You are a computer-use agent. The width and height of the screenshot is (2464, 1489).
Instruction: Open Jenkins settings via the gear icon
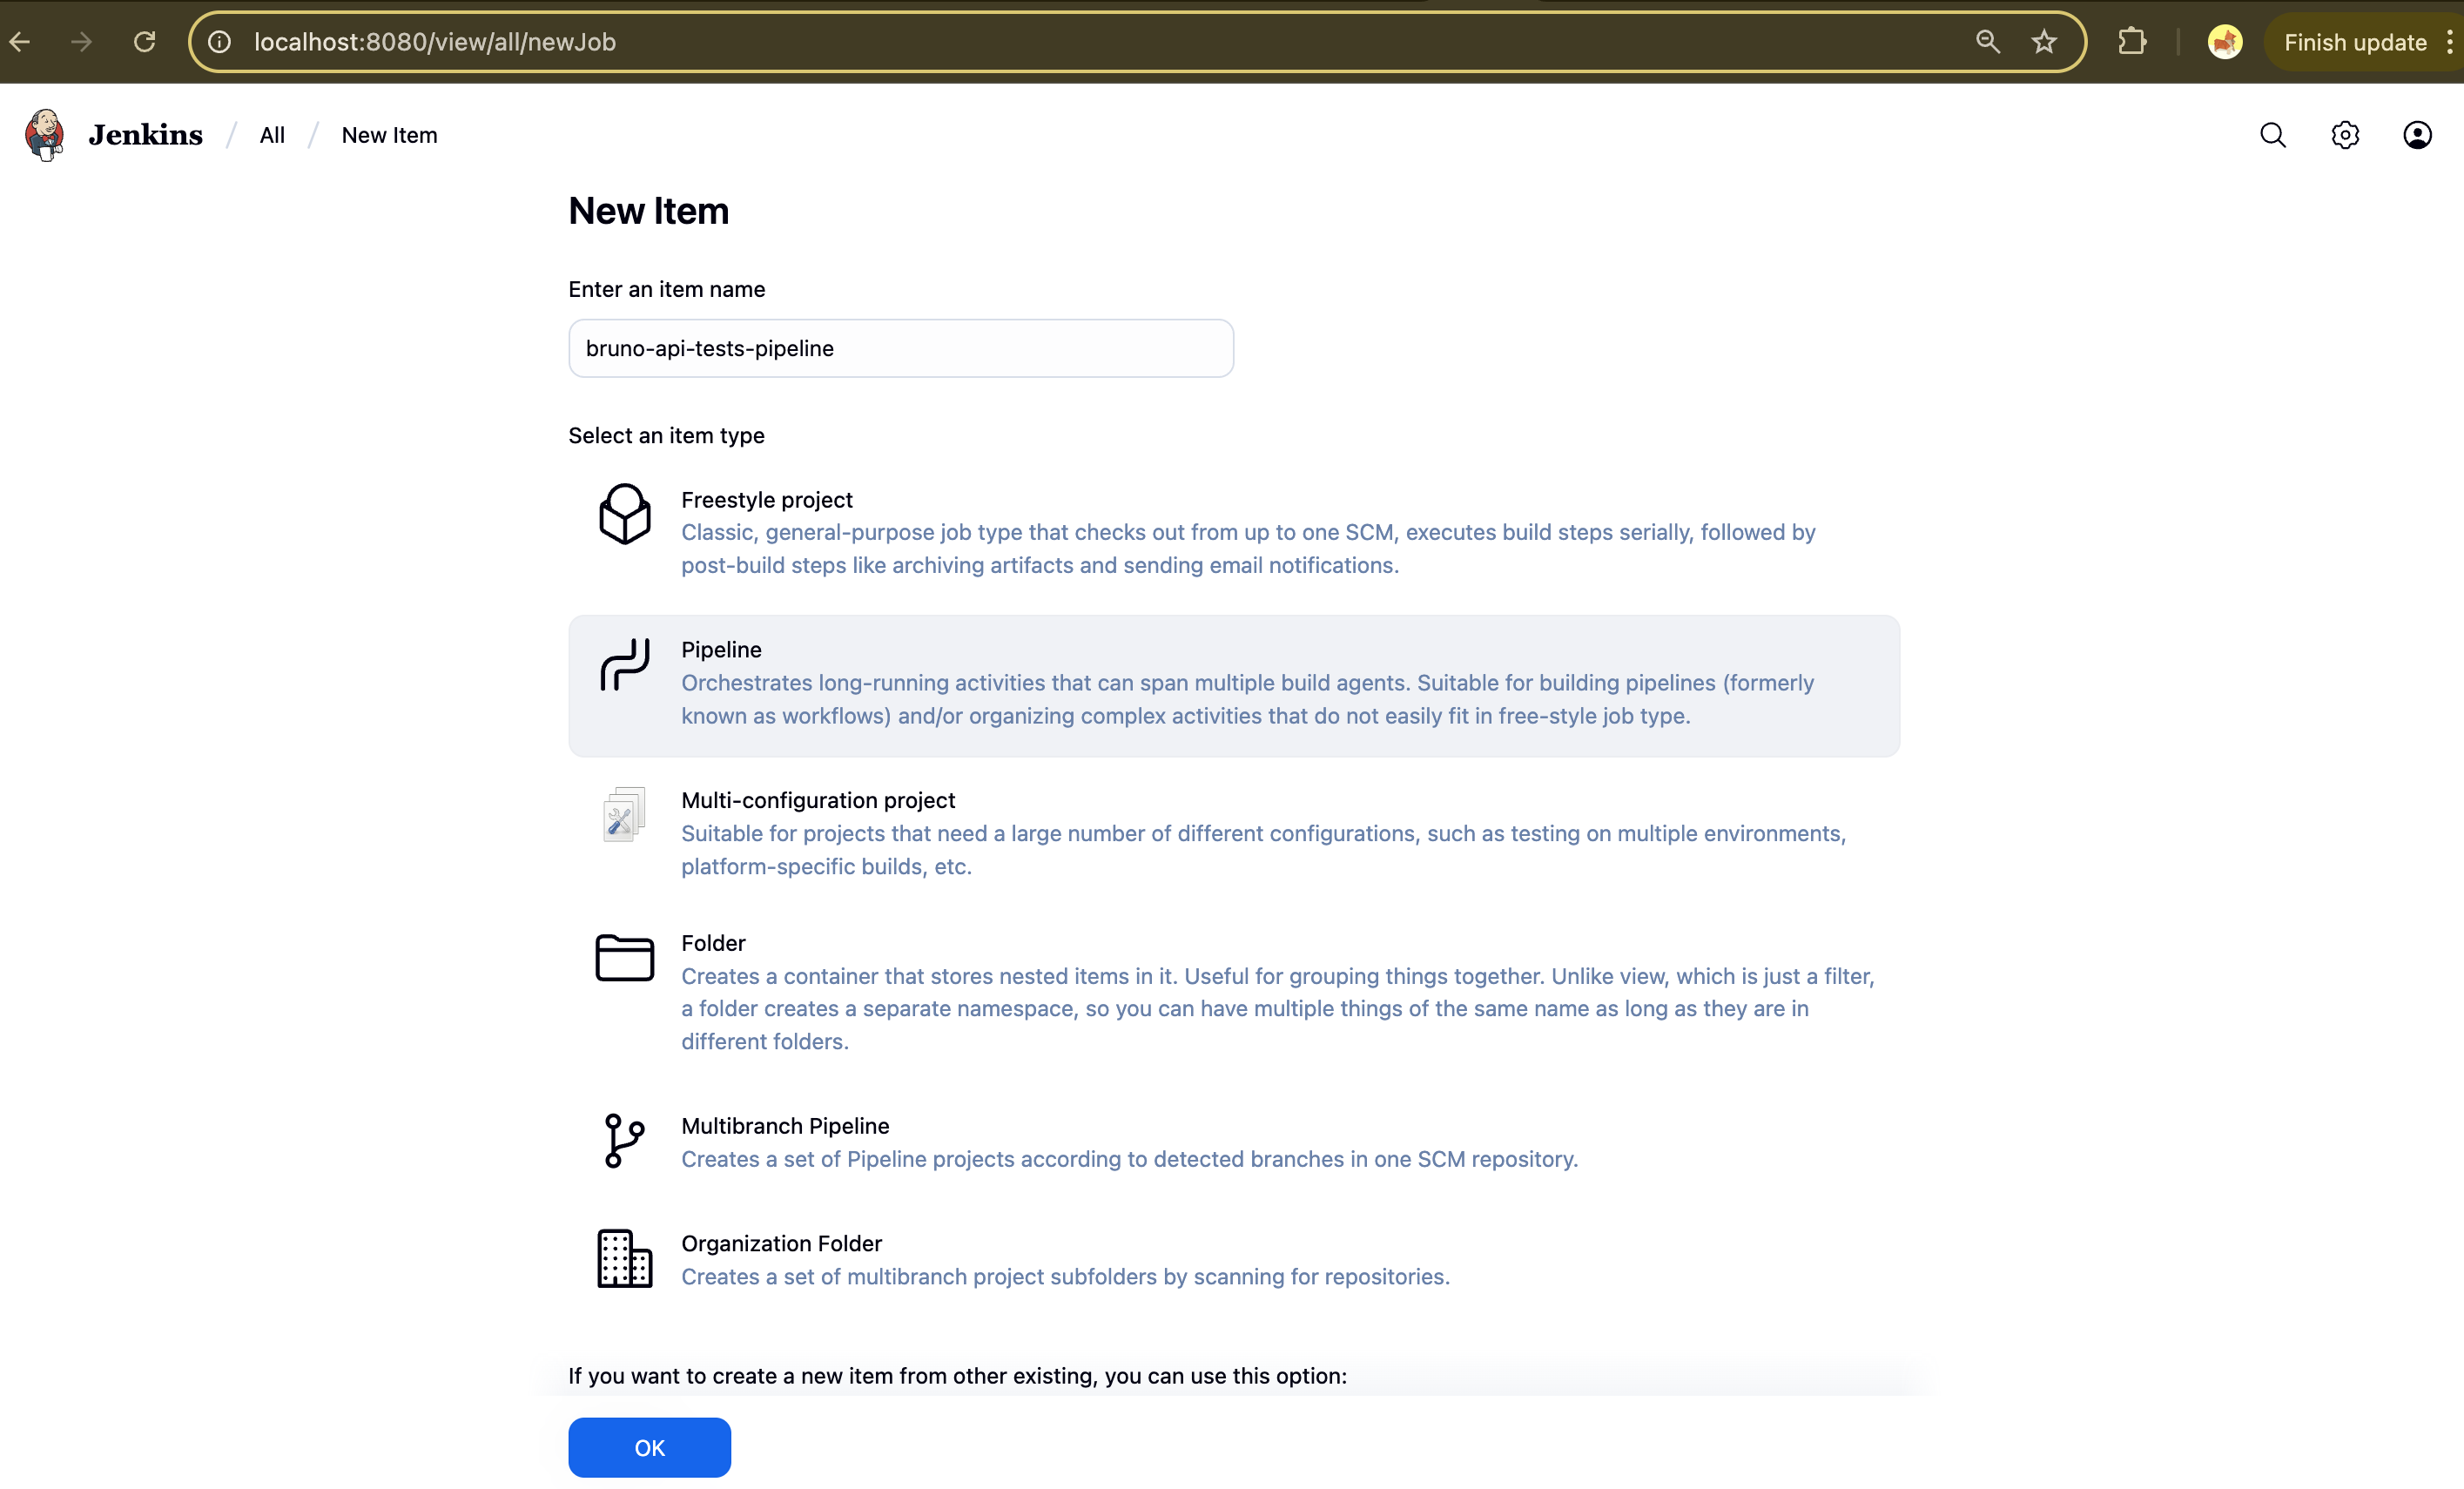(2345, 134)
